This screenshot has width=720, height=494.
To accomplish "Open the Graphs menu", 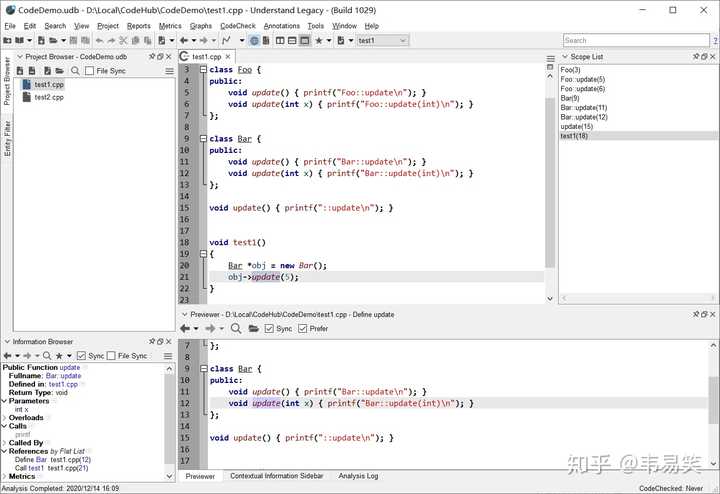I will 201,26.
